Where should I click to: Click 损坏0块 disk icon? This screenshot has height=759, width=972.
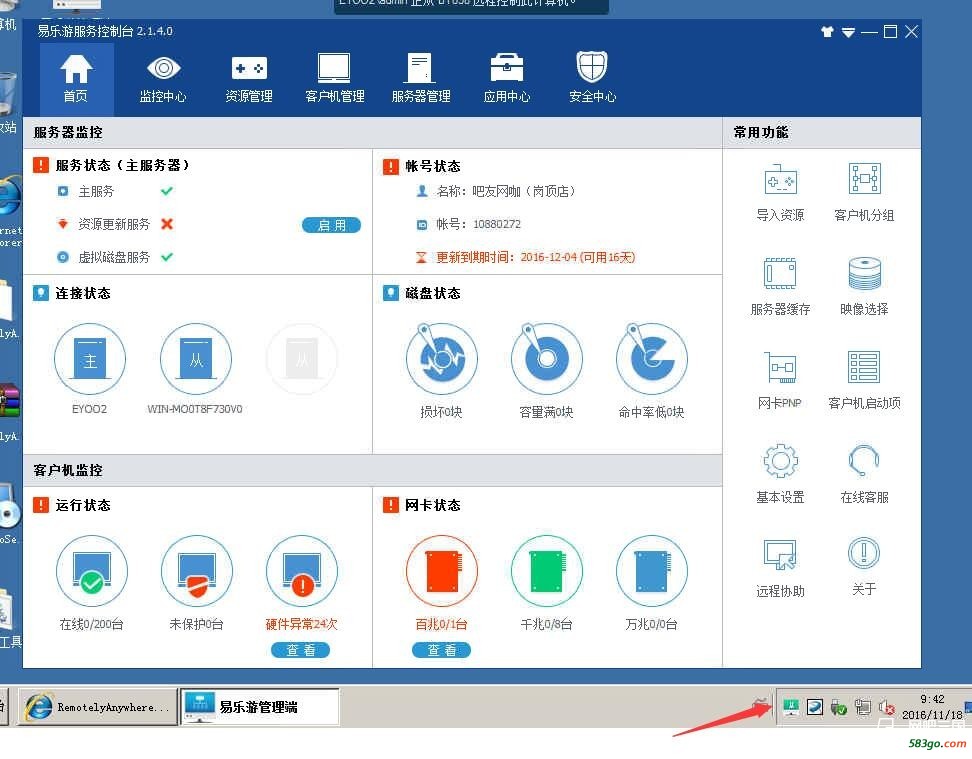(441, 359)
